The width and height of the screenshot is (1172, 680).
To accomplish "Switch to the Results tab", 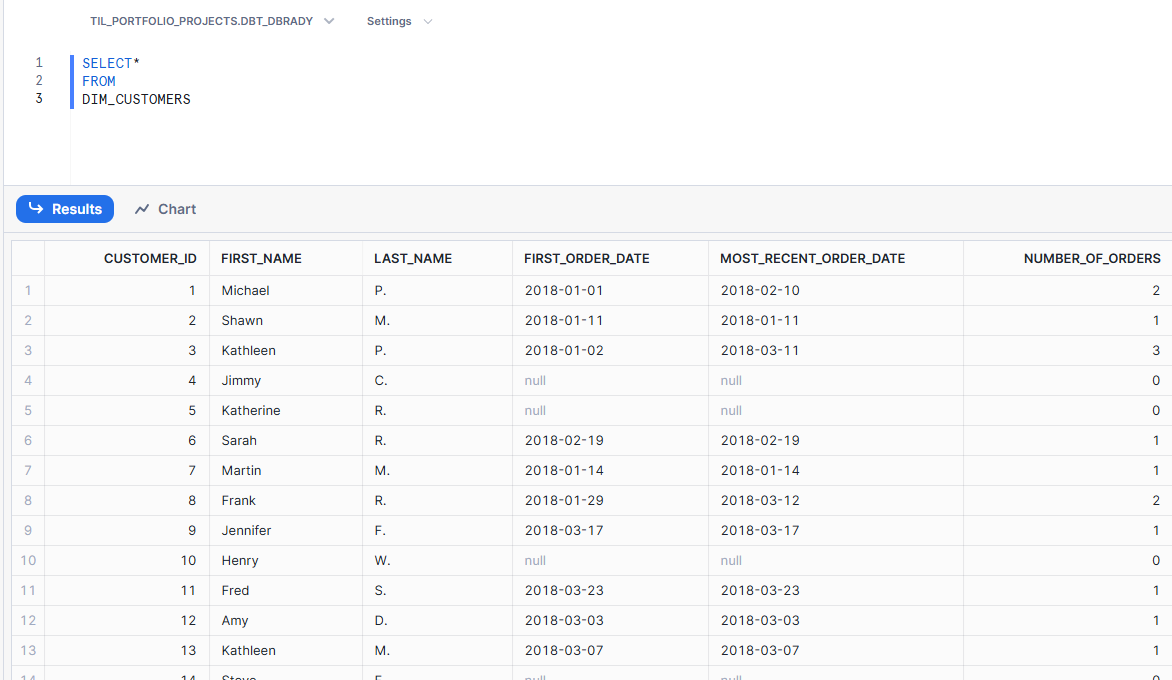I will pos(65,209).
